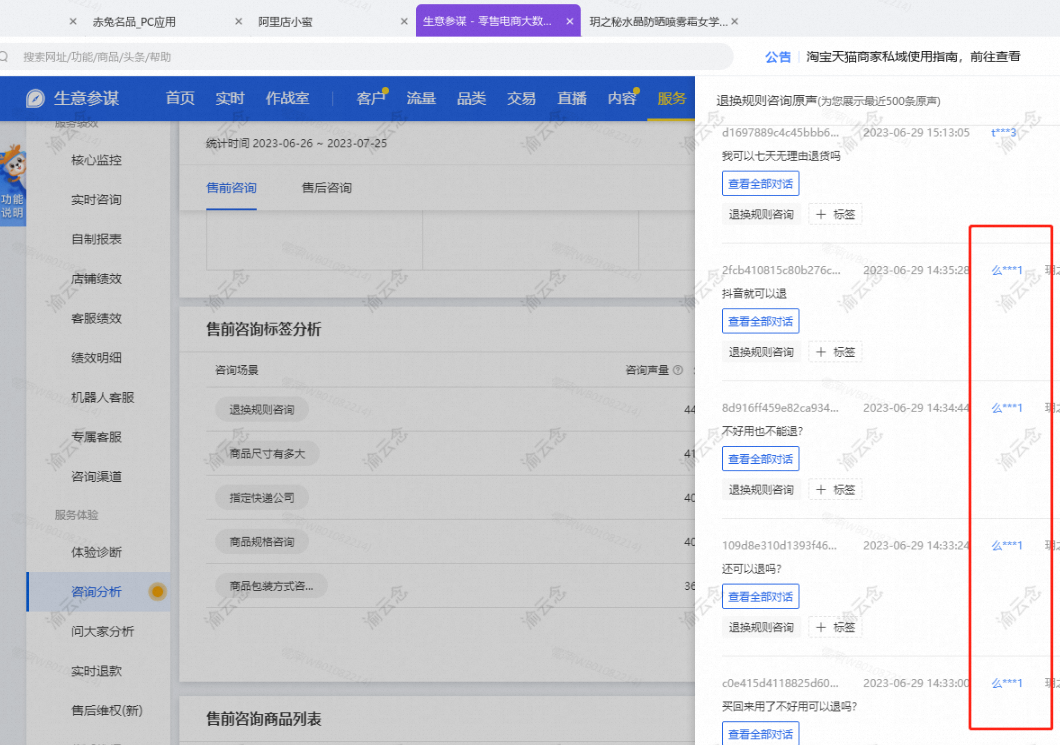Open 实时 navigation menu

coord(230,99)
